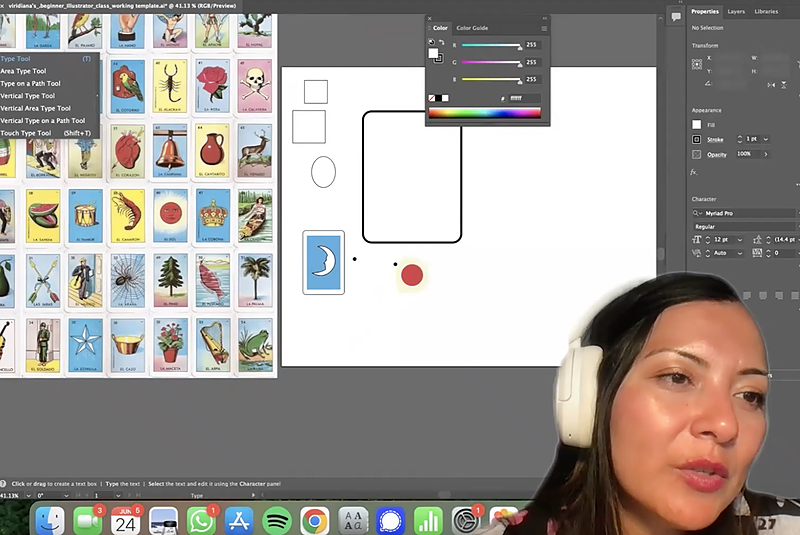Open the kerning Auto dropdown
Image resolution: width=800 pixels, height=535 pixels.
point(740,253)
